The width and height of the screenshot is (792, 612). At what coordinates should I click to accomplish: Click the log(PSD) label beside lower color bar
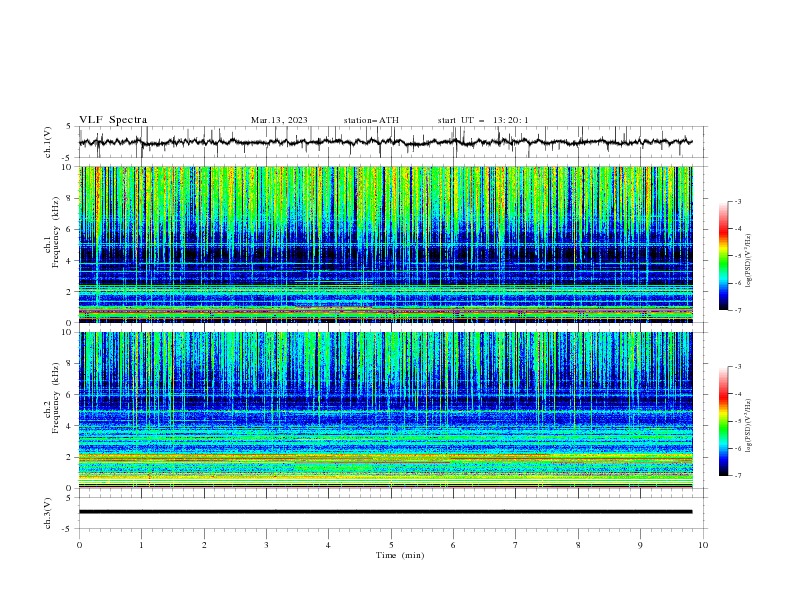(748, 426)
